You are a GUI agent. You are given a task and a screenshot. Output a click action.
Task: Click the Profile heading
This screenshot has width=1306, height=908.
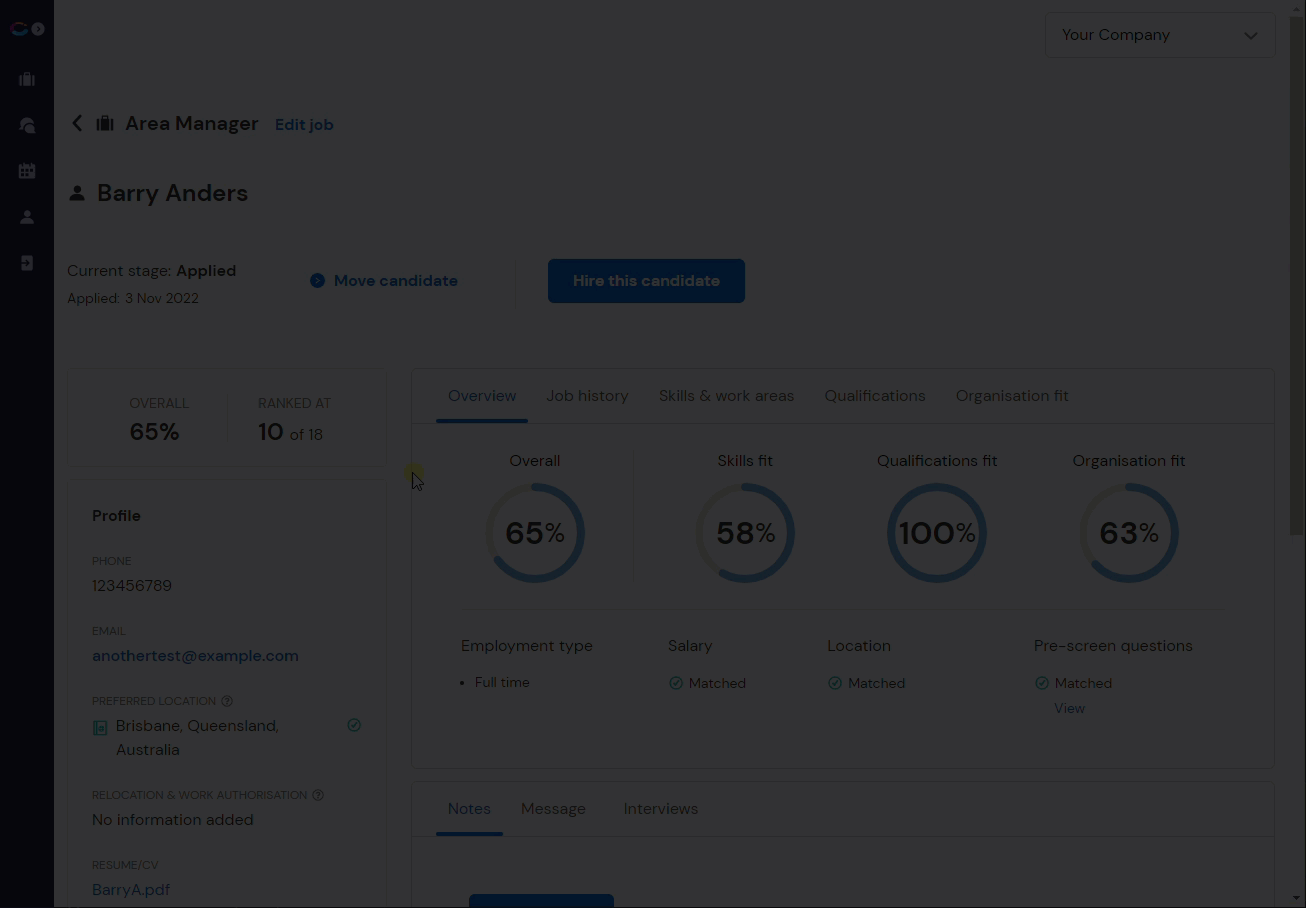point(116,516)
